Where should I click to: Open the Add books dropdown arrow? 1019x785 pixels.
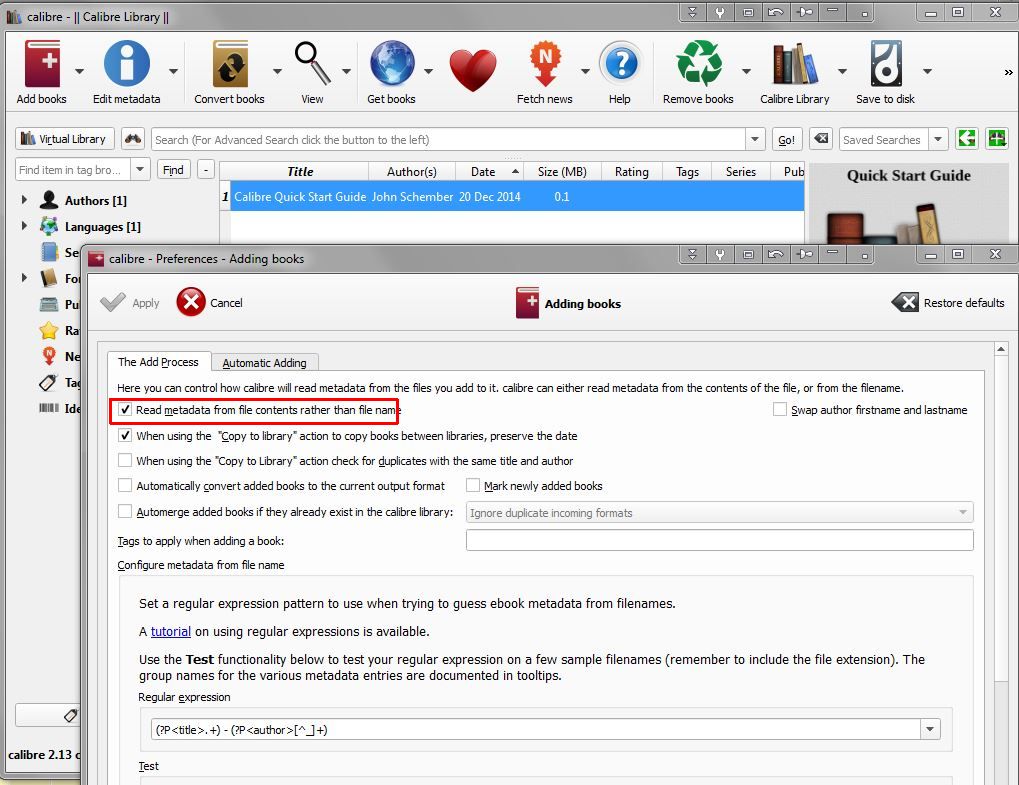point(79,71)
